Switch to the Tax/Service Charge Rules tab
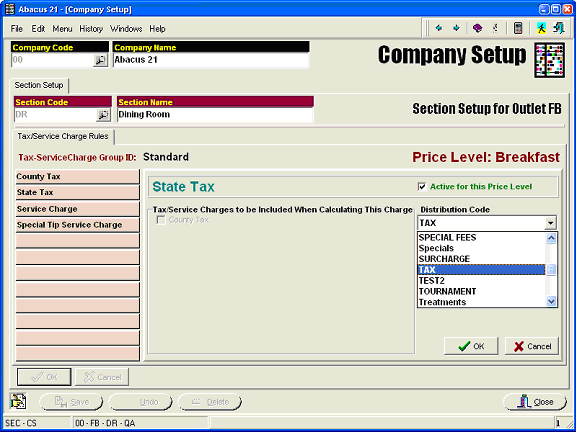 point(63,136)
